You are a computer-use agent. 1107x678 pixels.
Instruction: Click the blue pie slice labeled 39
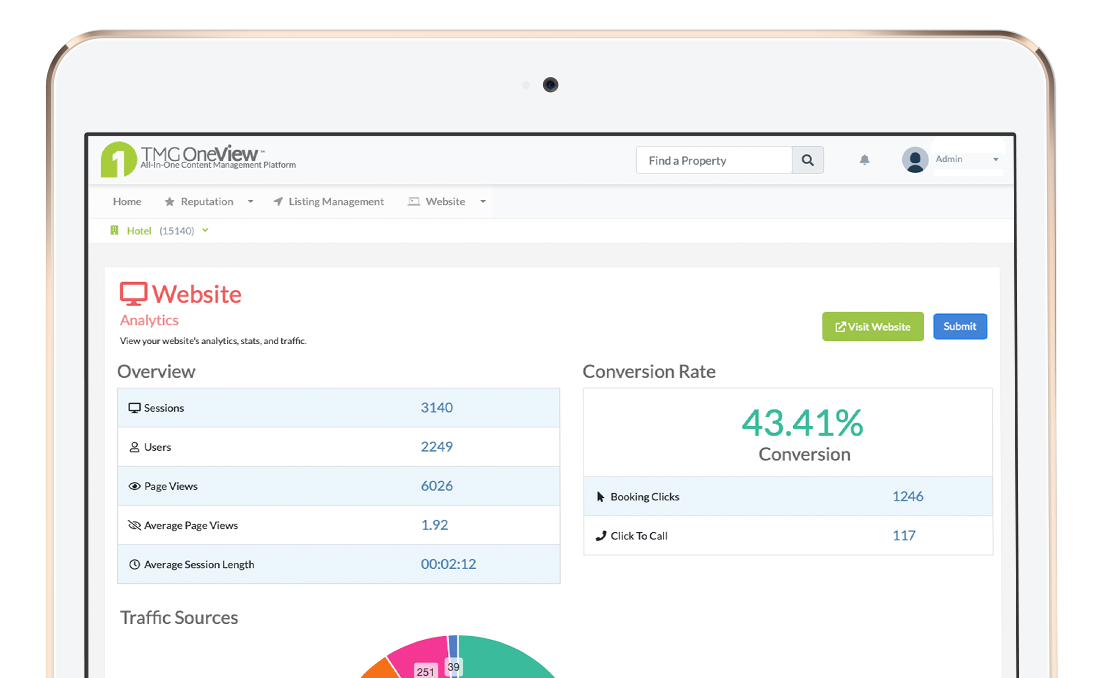pos(453,655)
